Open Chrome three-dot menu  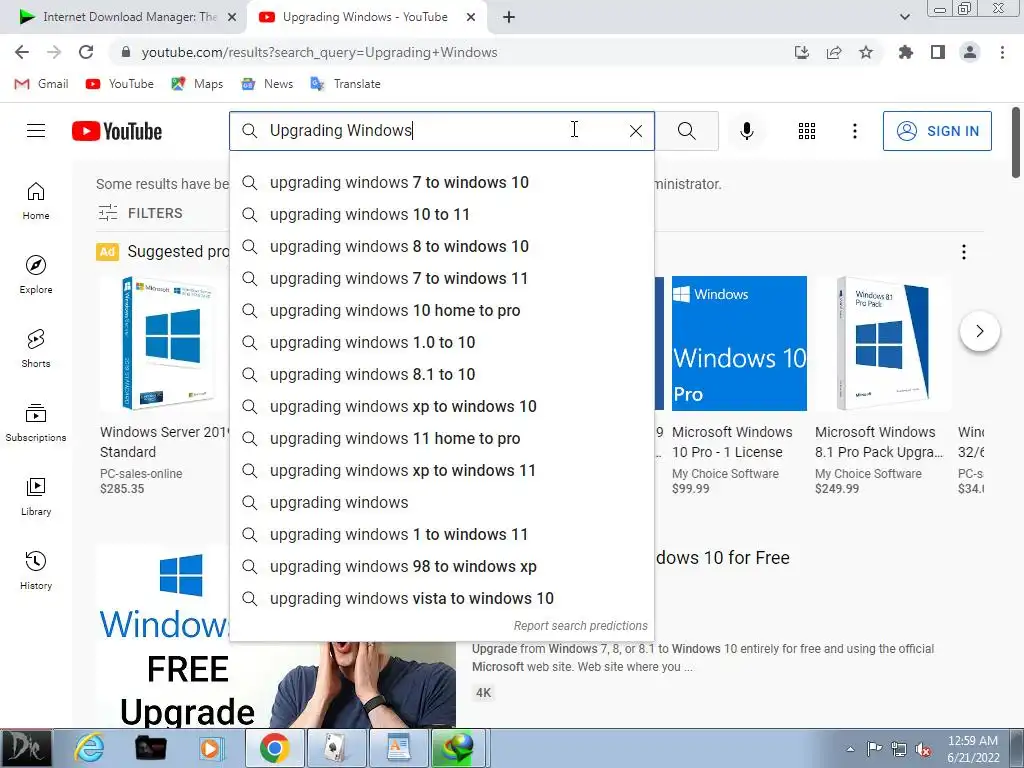[x=1002, y=52]
